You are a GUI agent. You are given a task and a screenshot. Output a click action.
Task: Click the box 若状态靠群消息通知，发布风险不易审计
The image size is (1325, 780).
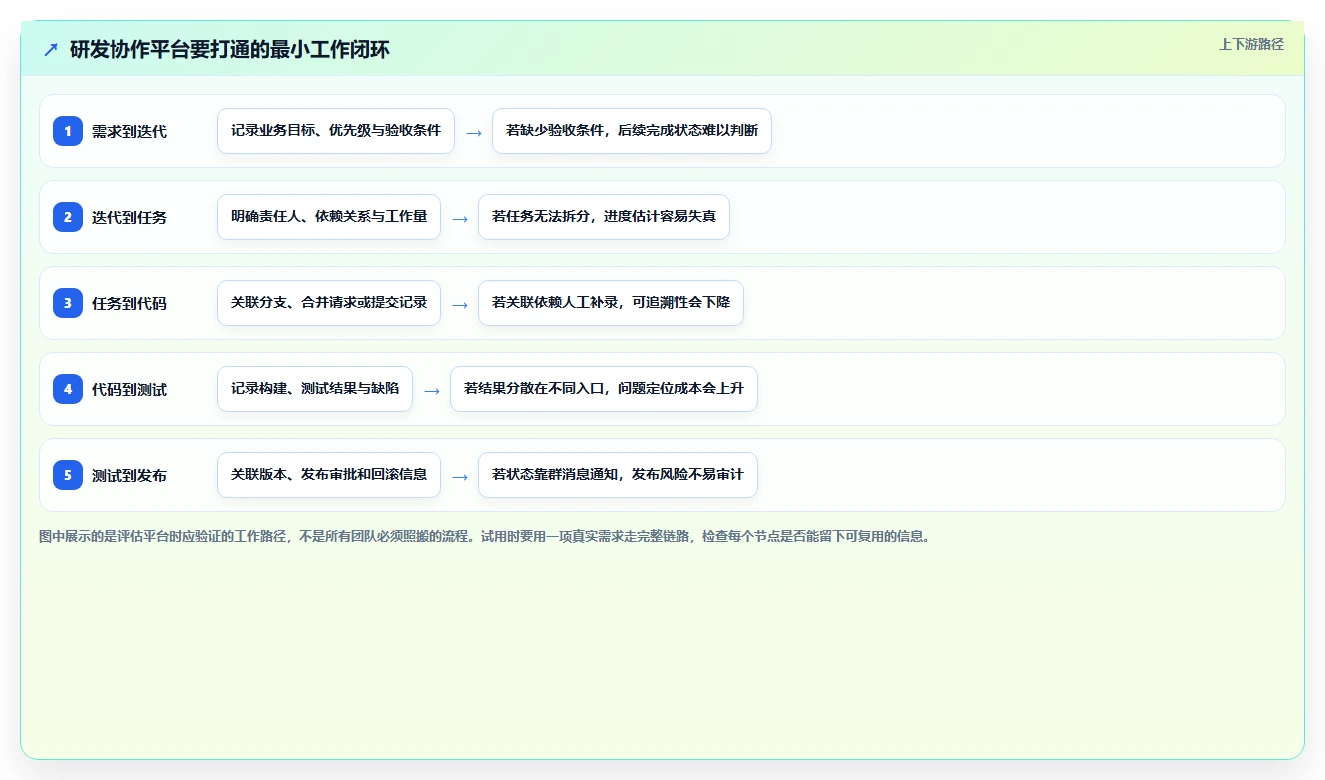point(618,475)
